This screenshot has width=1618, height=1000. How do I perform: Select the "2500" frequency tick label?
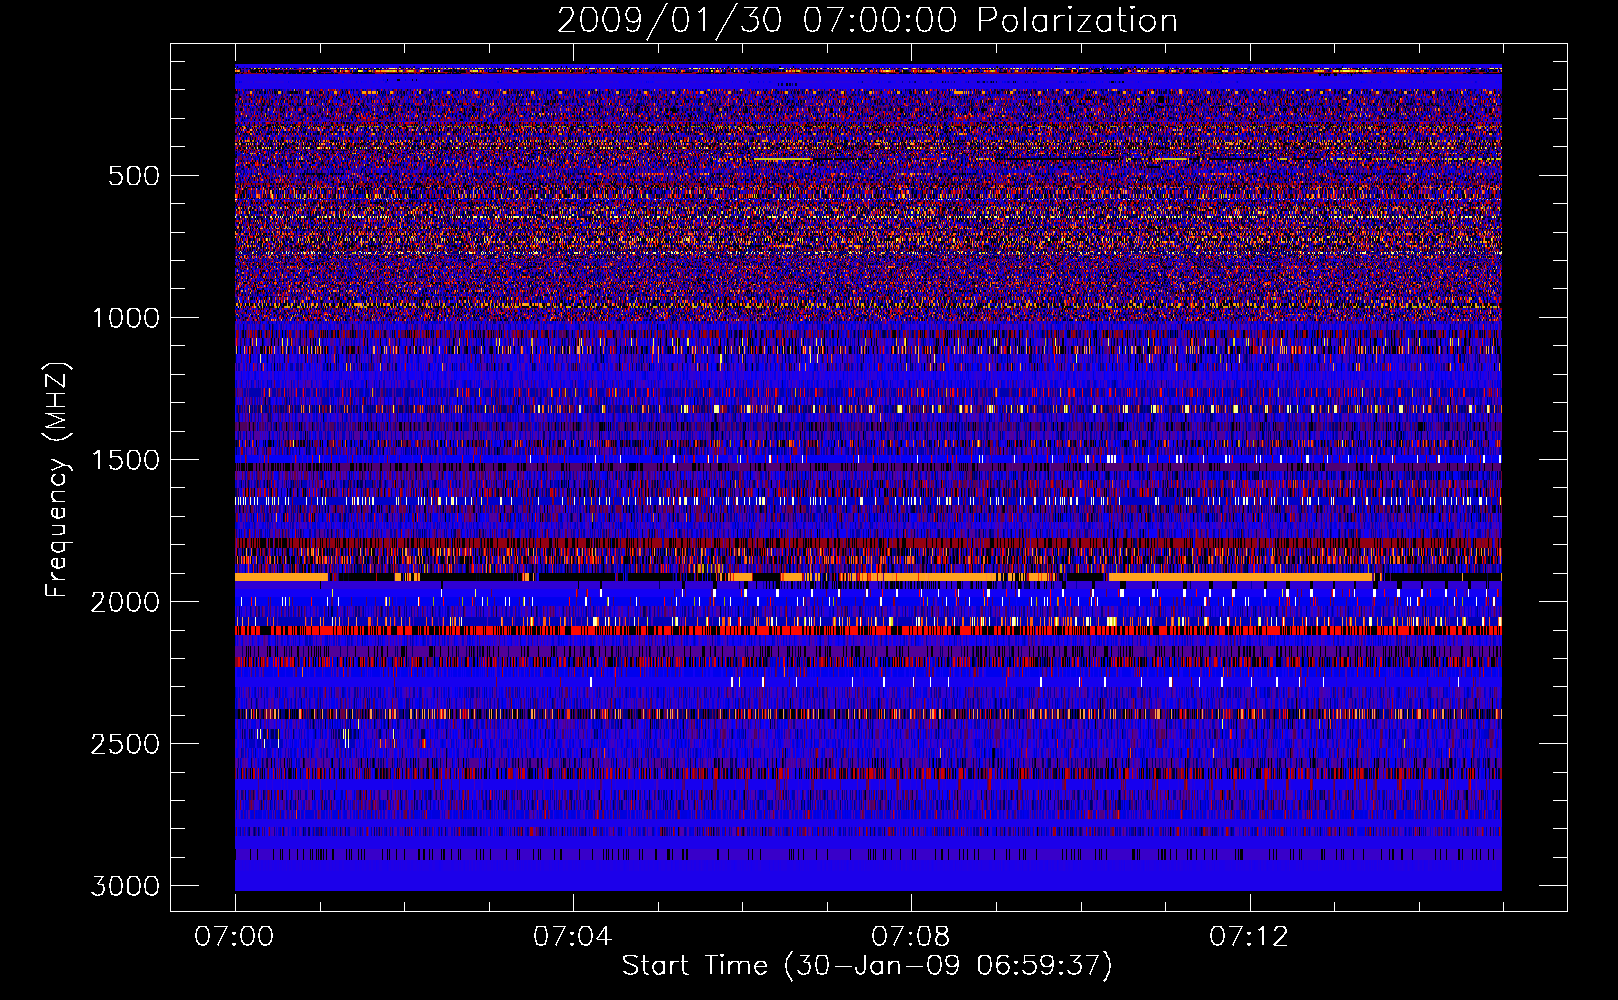pos(125,744)
